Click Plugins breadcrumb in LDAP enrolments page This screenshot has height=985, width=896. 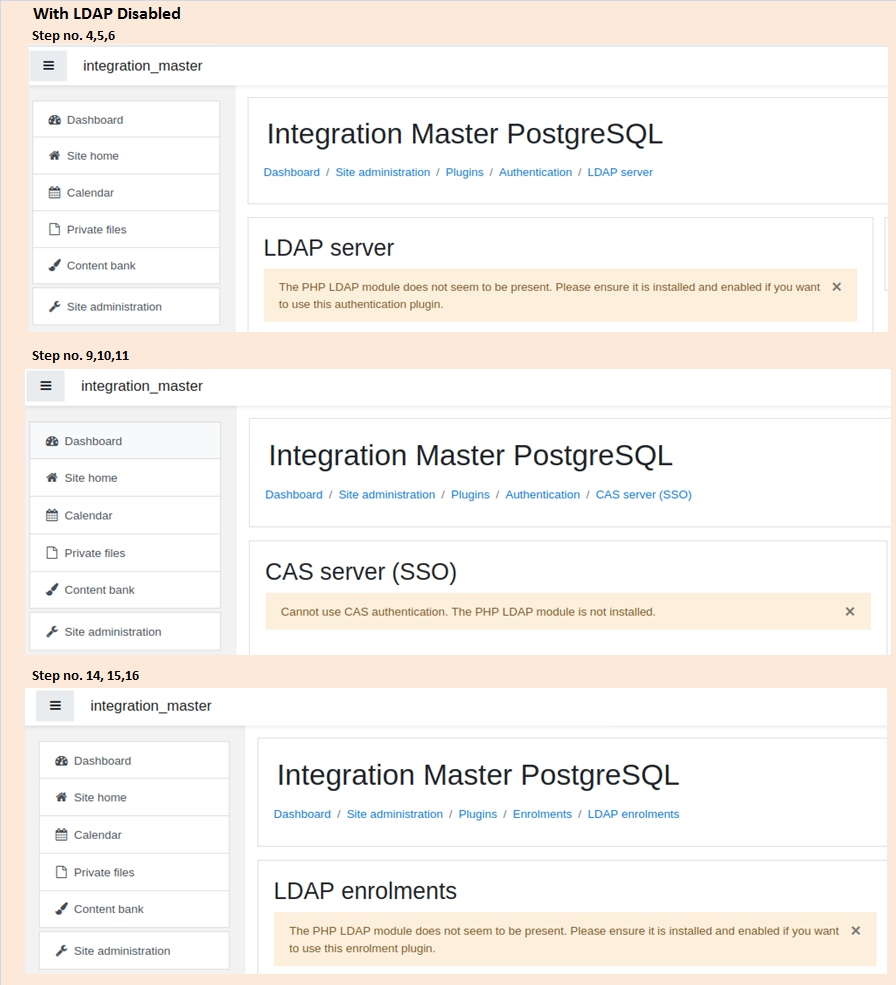tap(478, 814)
